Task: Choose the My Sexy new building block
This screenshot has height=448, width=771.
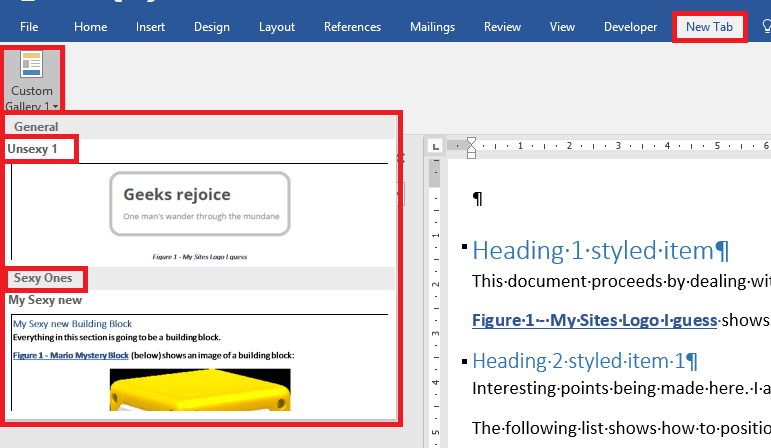Action: pos(45,299)
